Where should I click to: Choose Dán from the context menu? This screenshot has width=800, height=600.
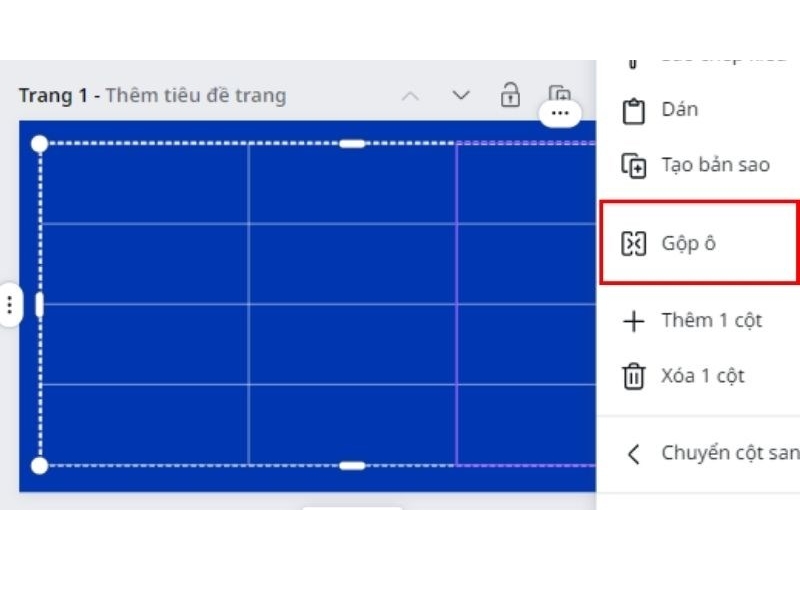[677, 109]
